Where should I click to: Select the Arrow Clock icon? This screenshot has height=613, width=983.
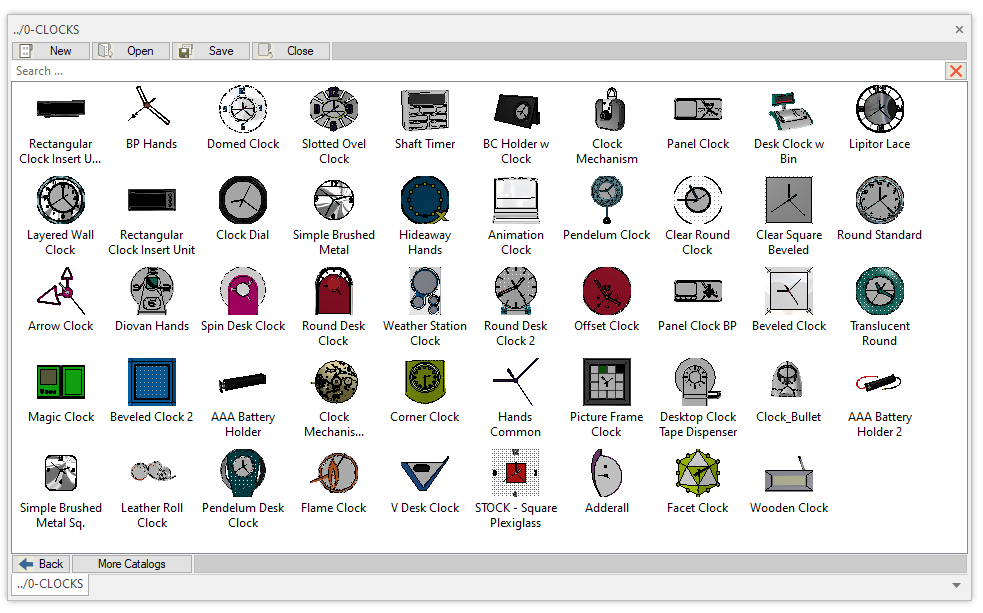pyautogui.click(x=61, y=290)
